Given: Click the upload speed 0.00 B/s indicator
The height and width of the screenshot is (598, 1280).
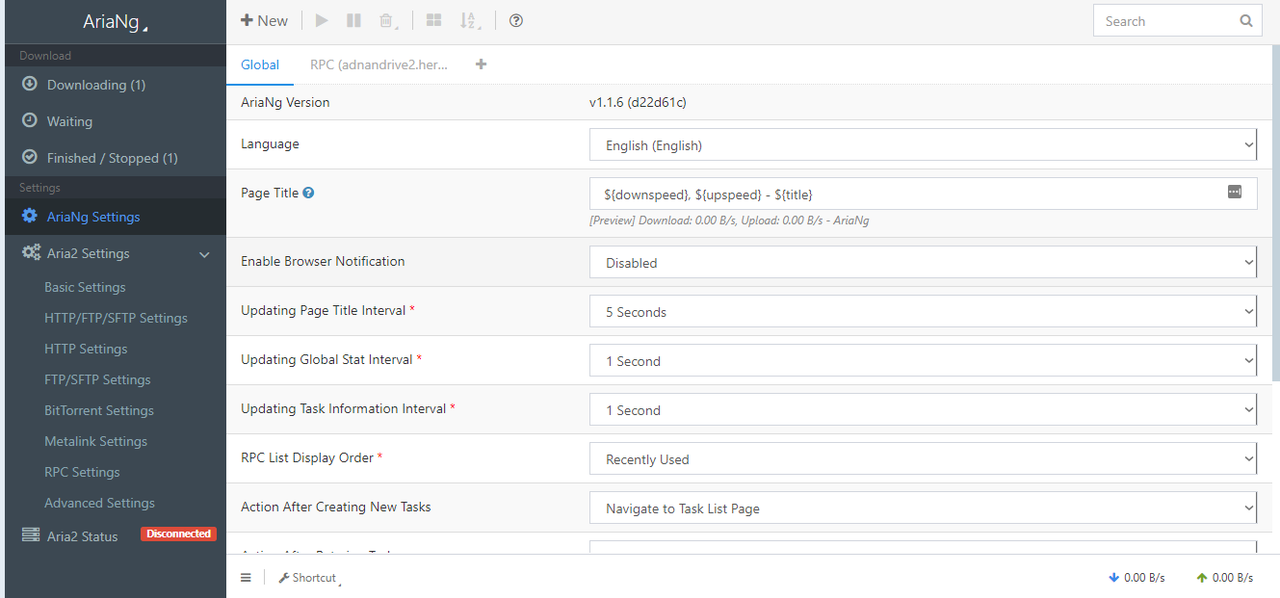Looking at the screenshot, I should coord(1225,578).
